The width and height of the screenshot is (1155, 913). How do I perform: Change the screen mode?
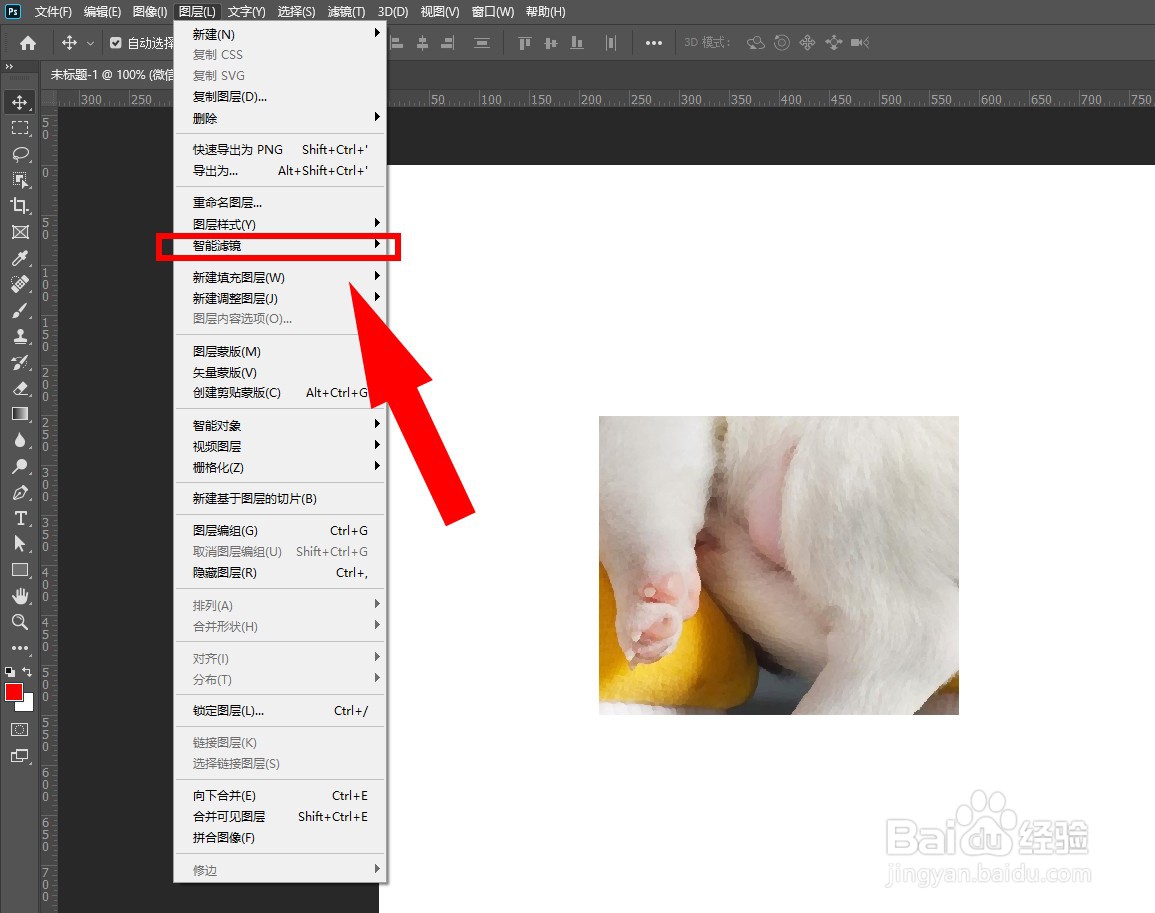click(20, 756)
